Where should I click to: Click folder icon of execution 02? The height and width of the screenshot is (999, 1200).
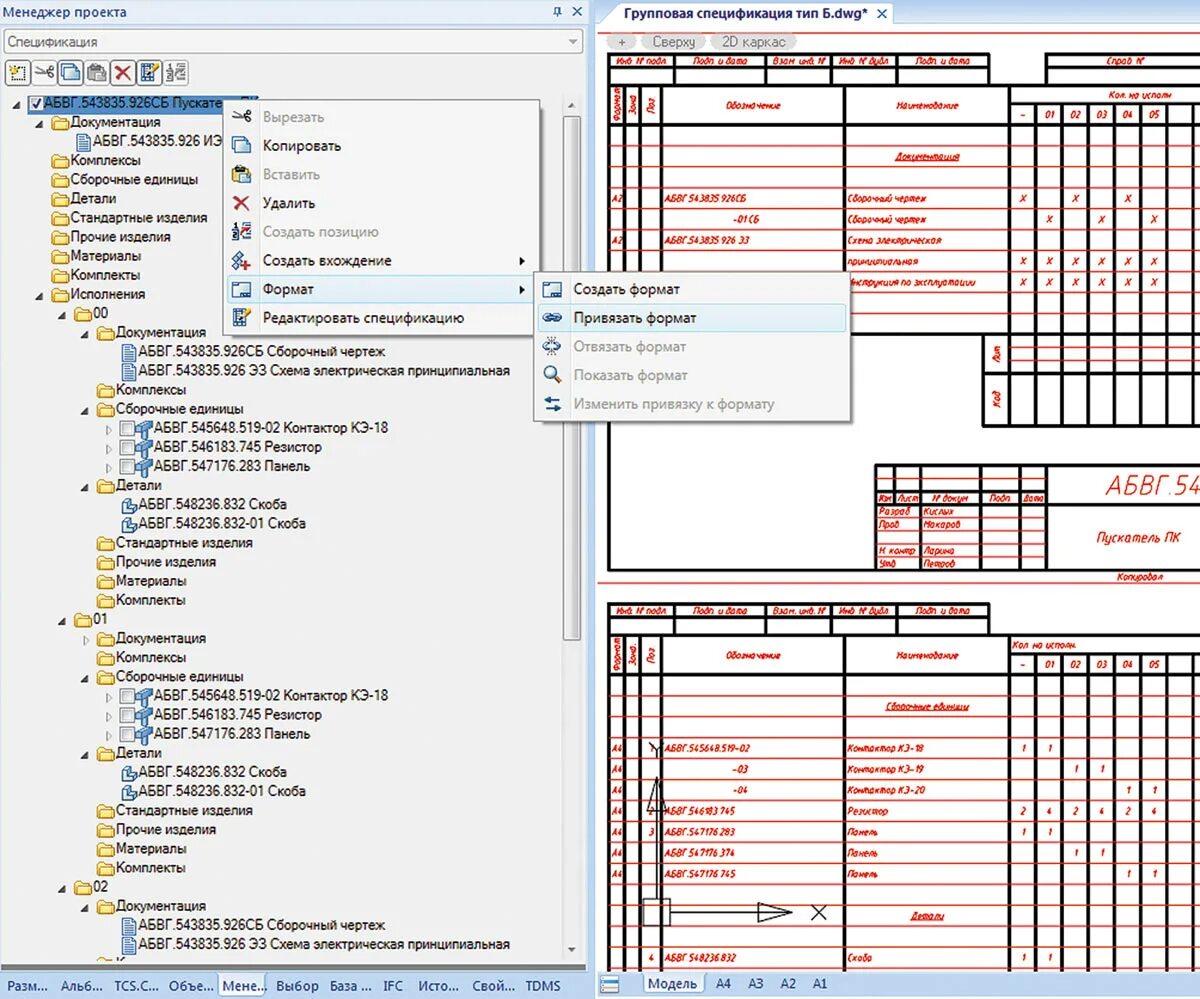[83, 887]
